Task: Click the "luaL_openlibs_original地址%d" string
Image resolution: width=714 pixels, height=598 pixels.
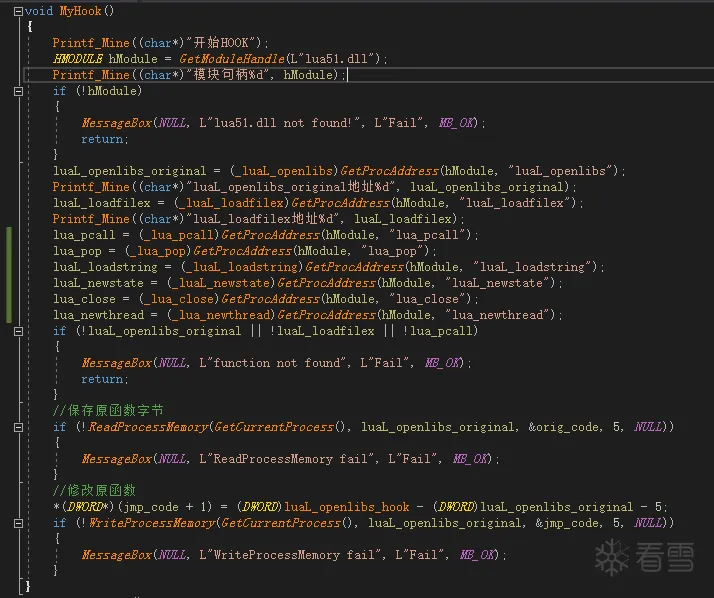Action: point(293,187)
